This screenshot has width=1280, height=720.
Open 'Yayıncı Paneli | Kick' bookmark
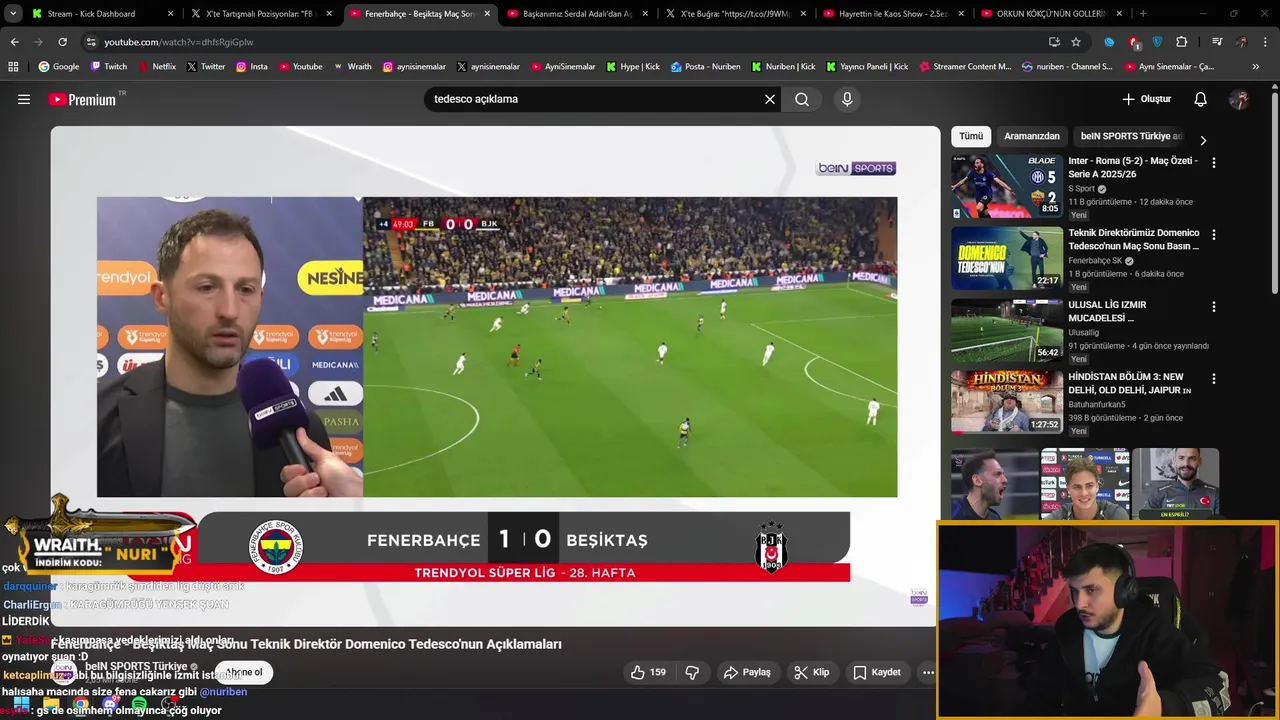pyautogui.click(x=867, y=67)
